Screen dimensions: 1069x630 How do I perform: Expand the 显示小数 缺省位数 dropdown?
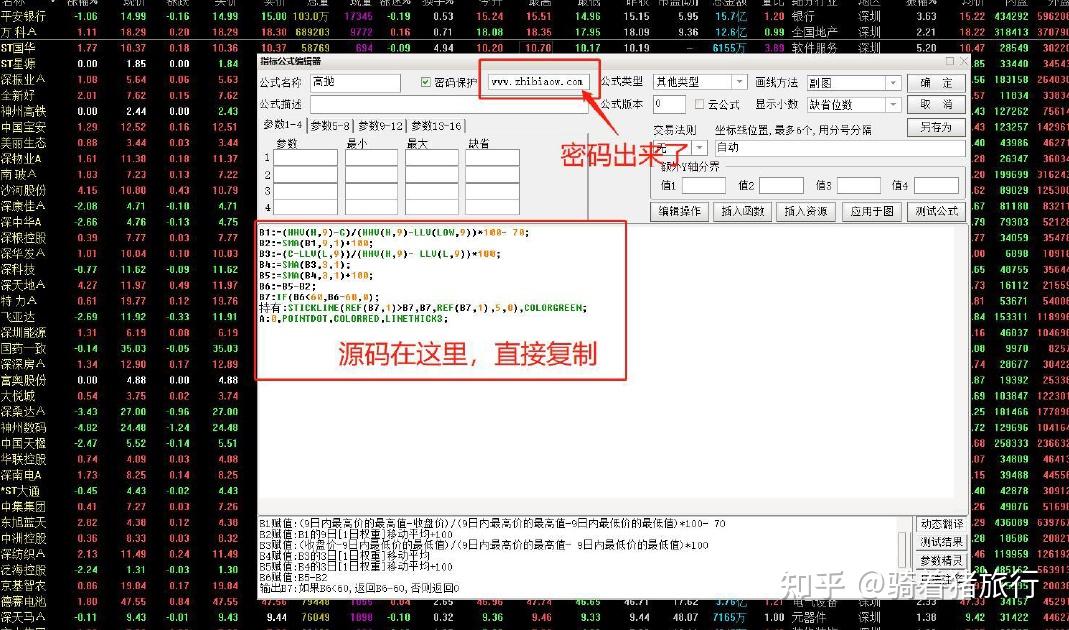tap(893, 103)
